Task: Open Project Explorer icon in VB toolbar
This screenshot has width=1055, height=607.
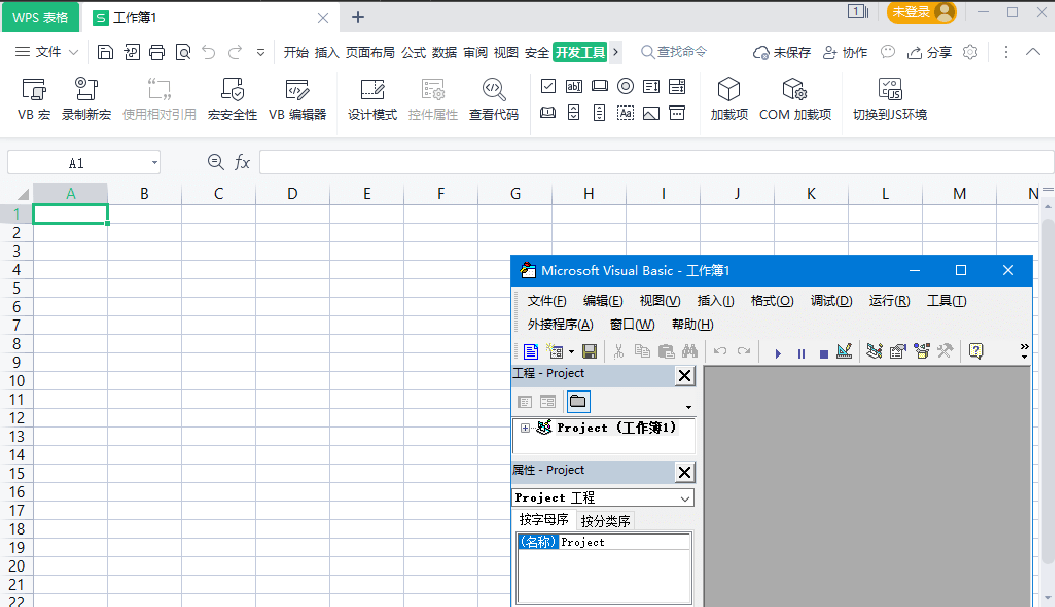Action: click(x=874, y=351)
